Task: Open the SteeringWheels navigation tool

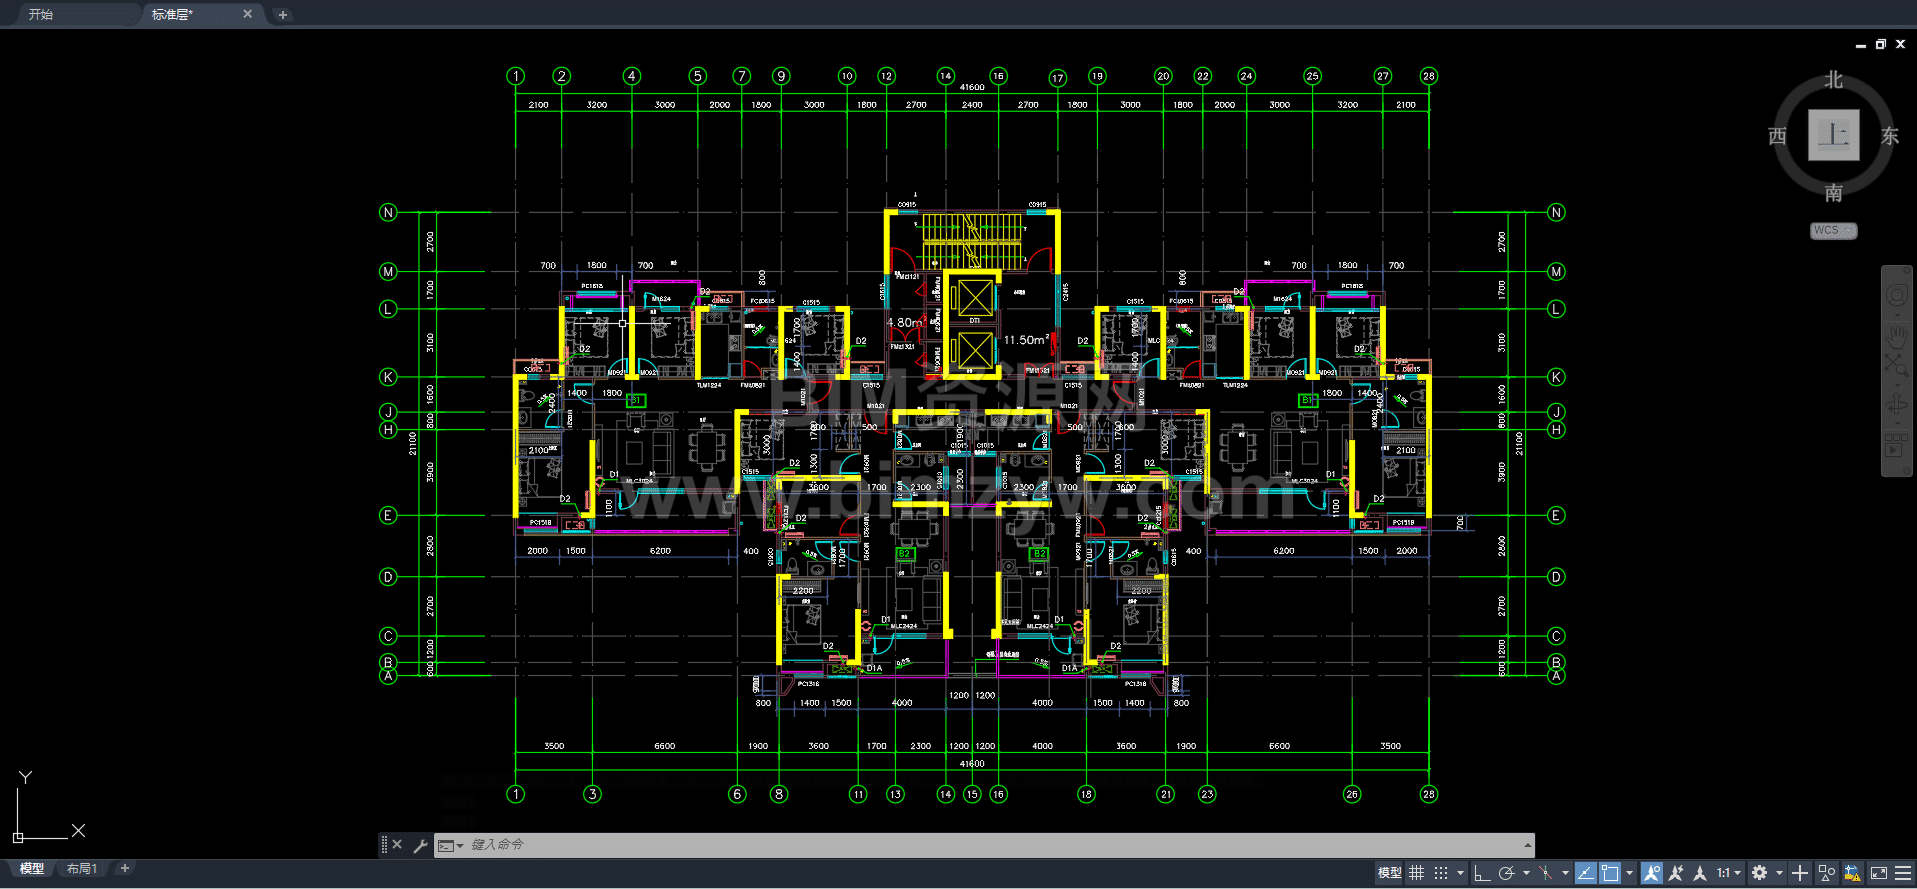Action: (1896, 297)
